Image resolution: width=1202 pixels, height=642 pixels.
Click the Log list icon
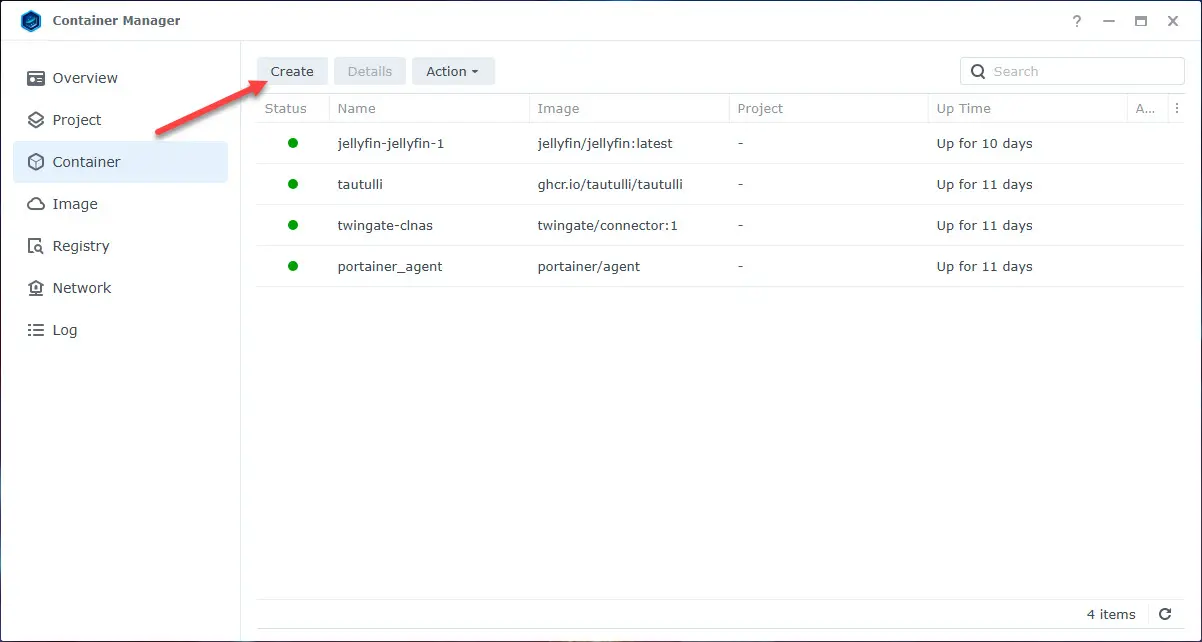(x=36, y=330)
